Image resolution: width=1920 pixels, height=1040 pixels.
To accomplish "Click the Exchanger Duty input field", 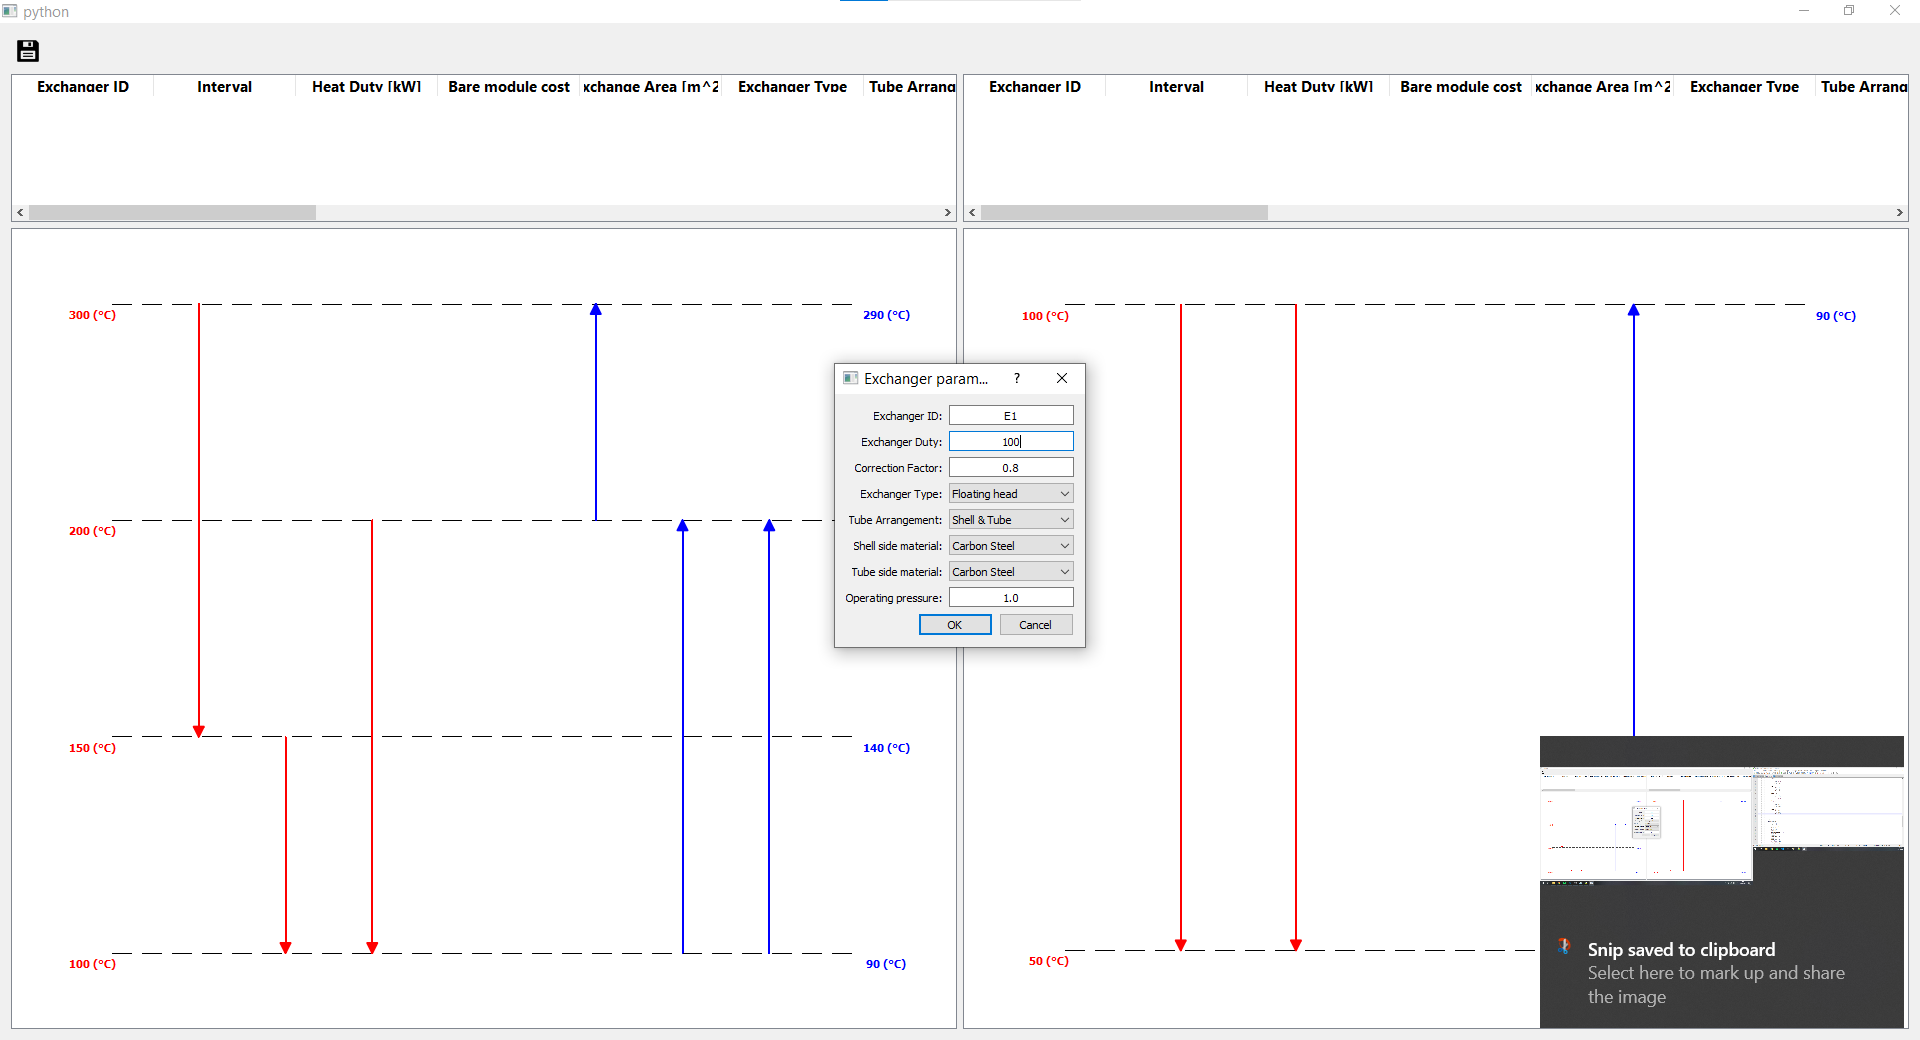I will 1011,441.
